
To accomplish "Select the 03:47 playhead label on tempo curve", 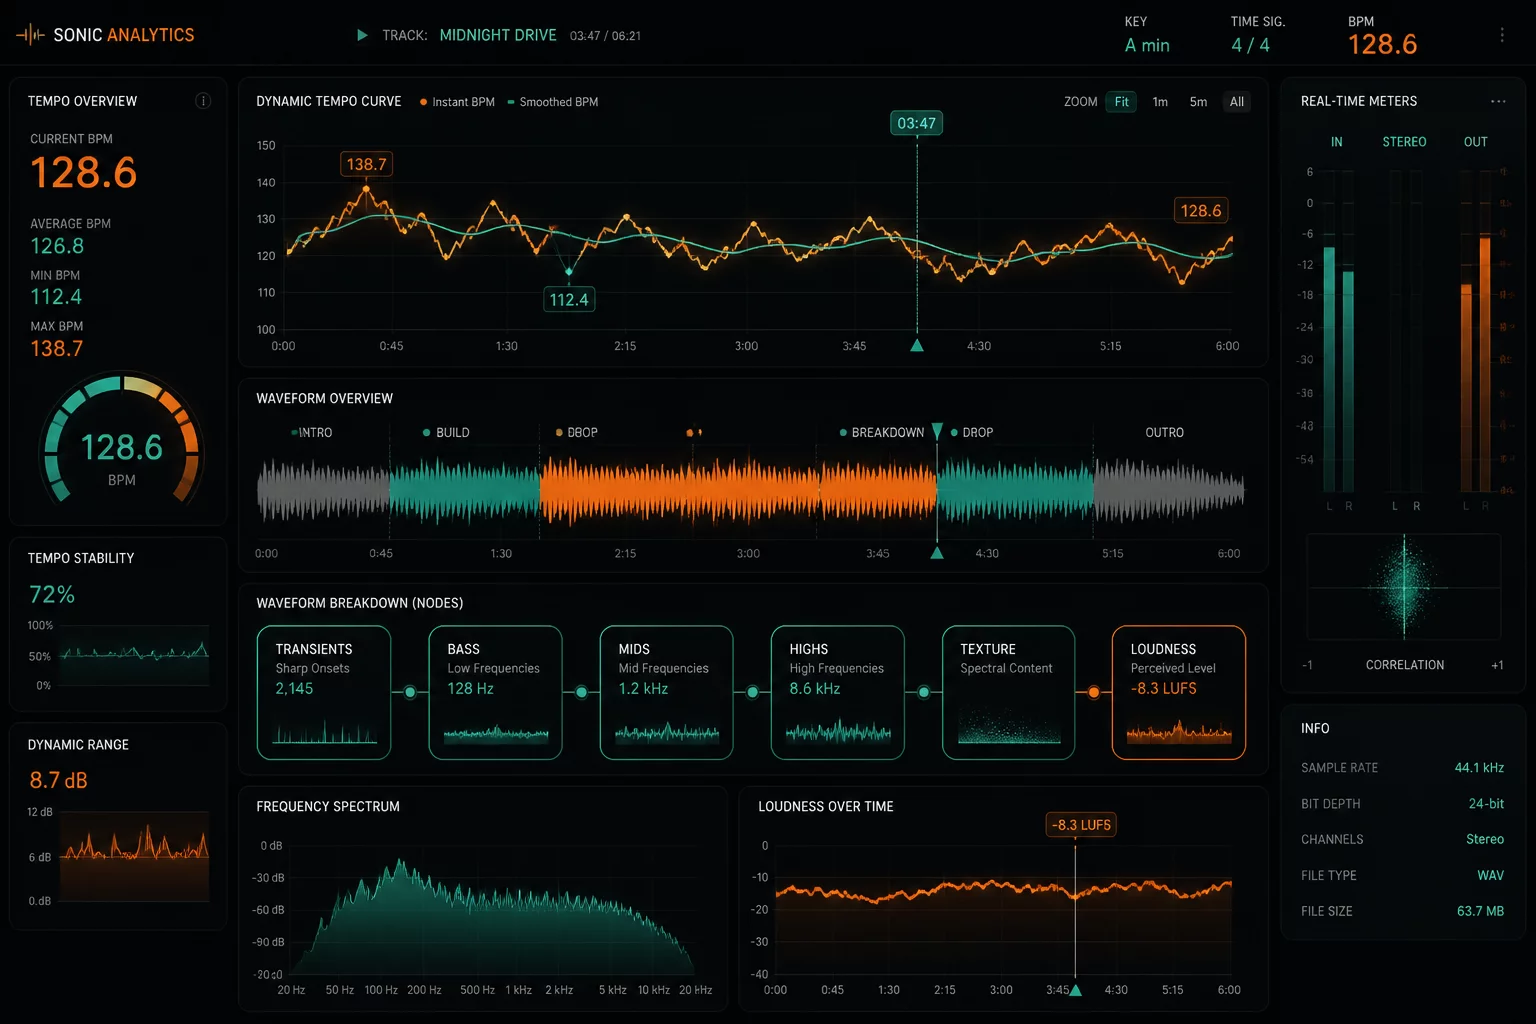I will point(916,123).
